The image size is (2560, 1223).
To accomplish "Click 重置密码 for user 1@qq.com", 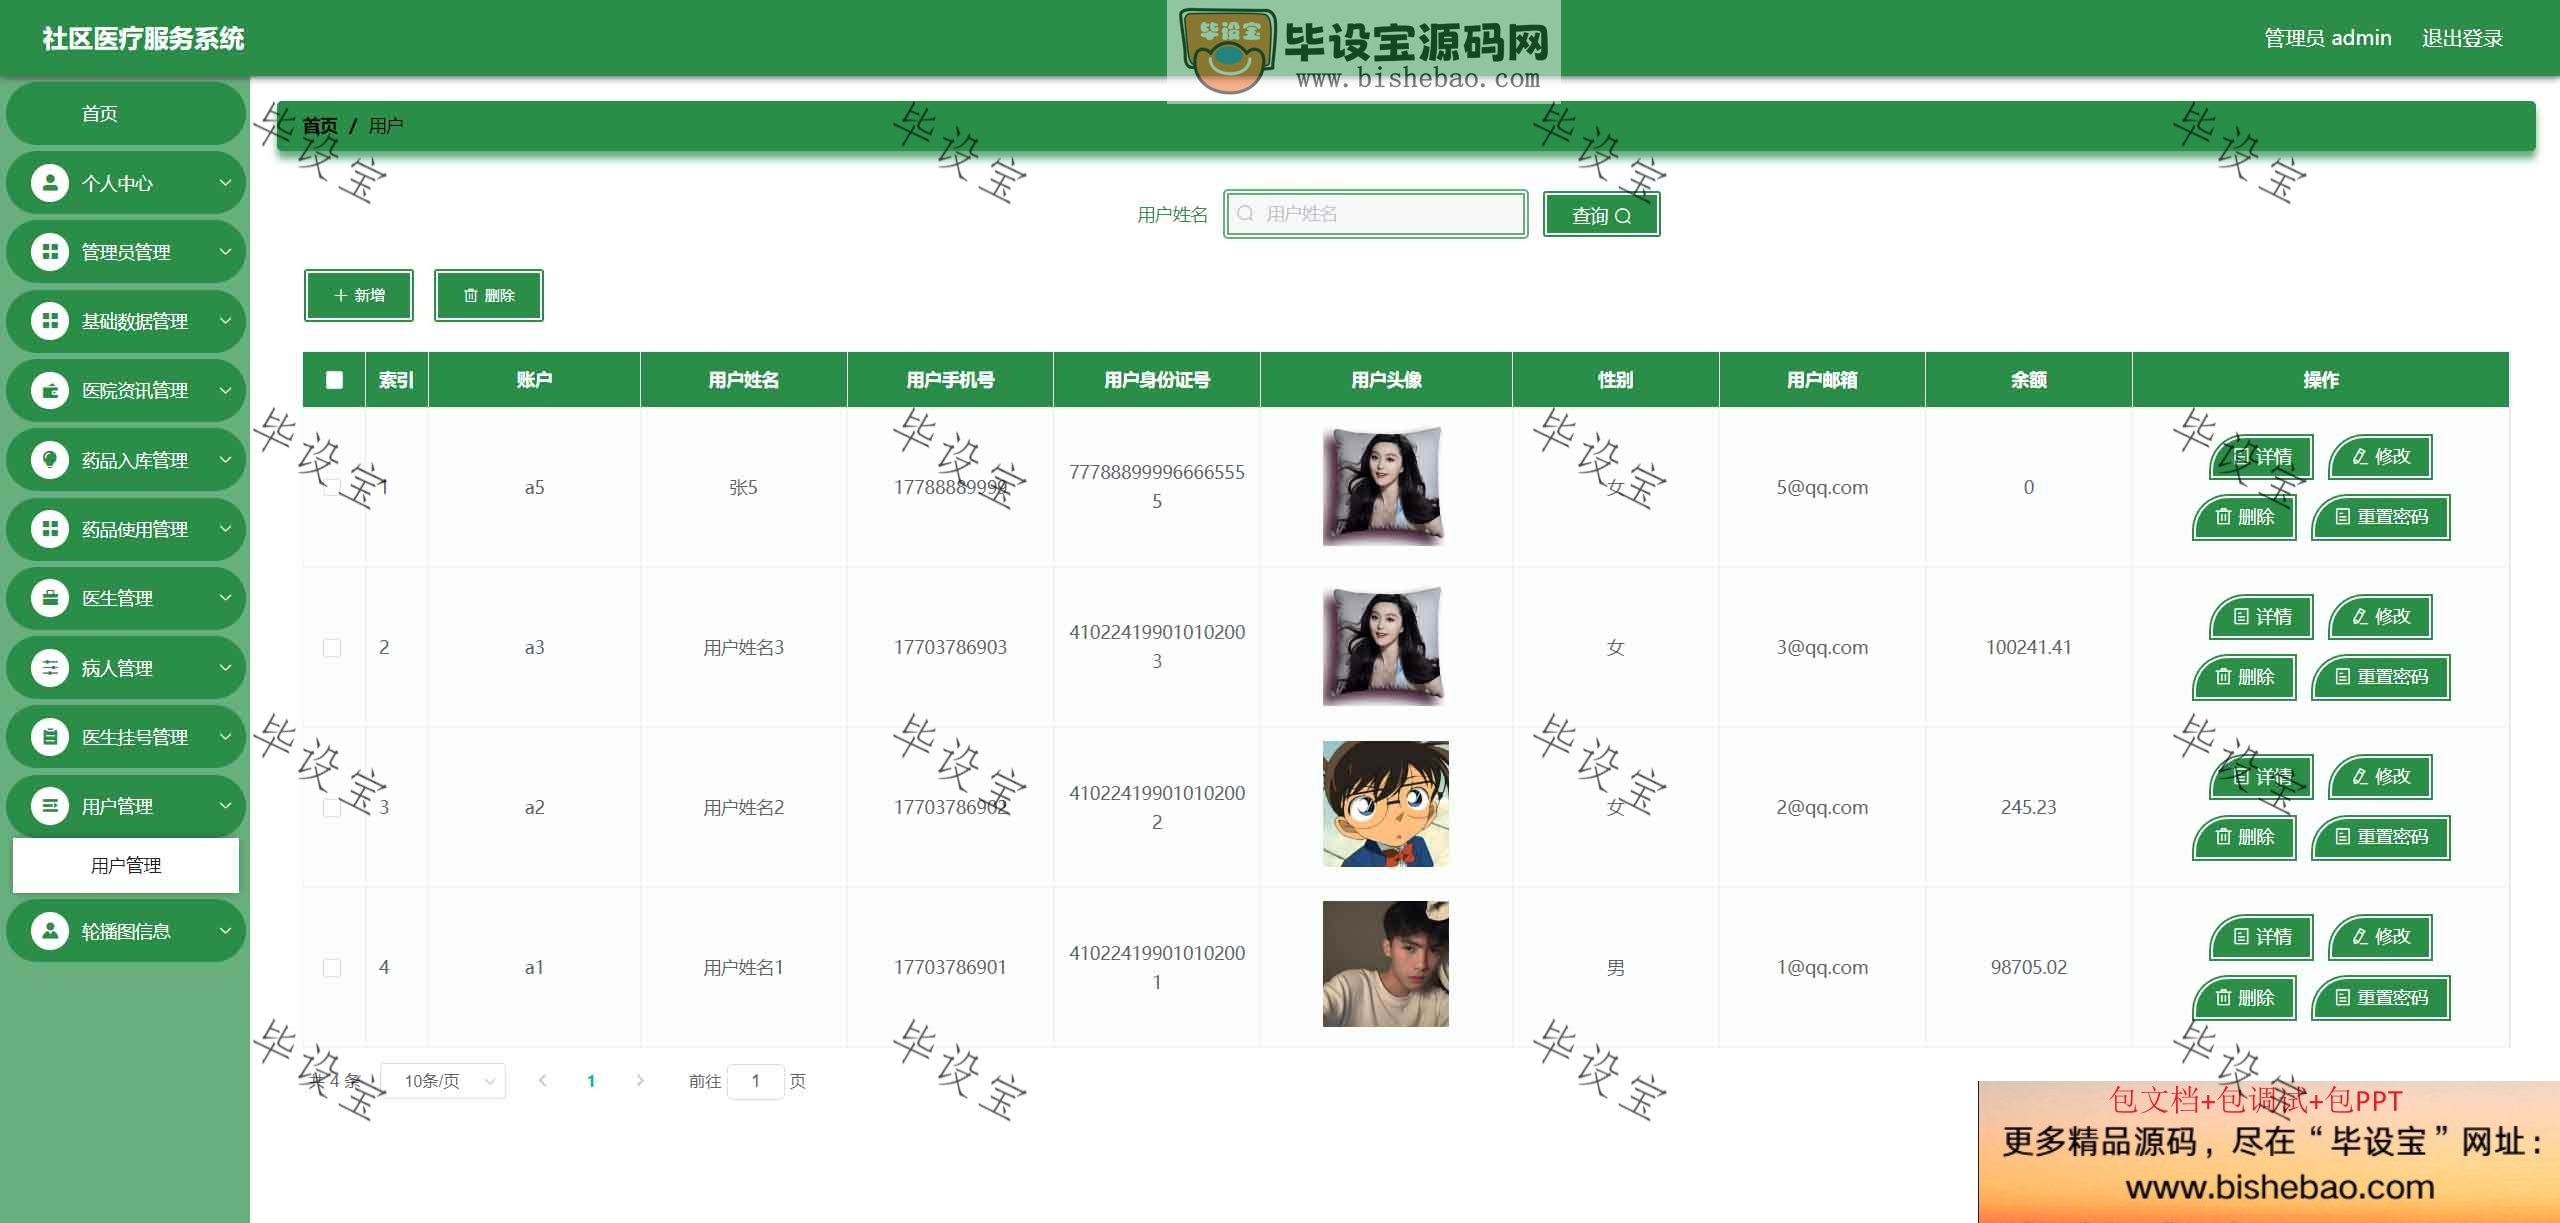I will click(2381, 997).
